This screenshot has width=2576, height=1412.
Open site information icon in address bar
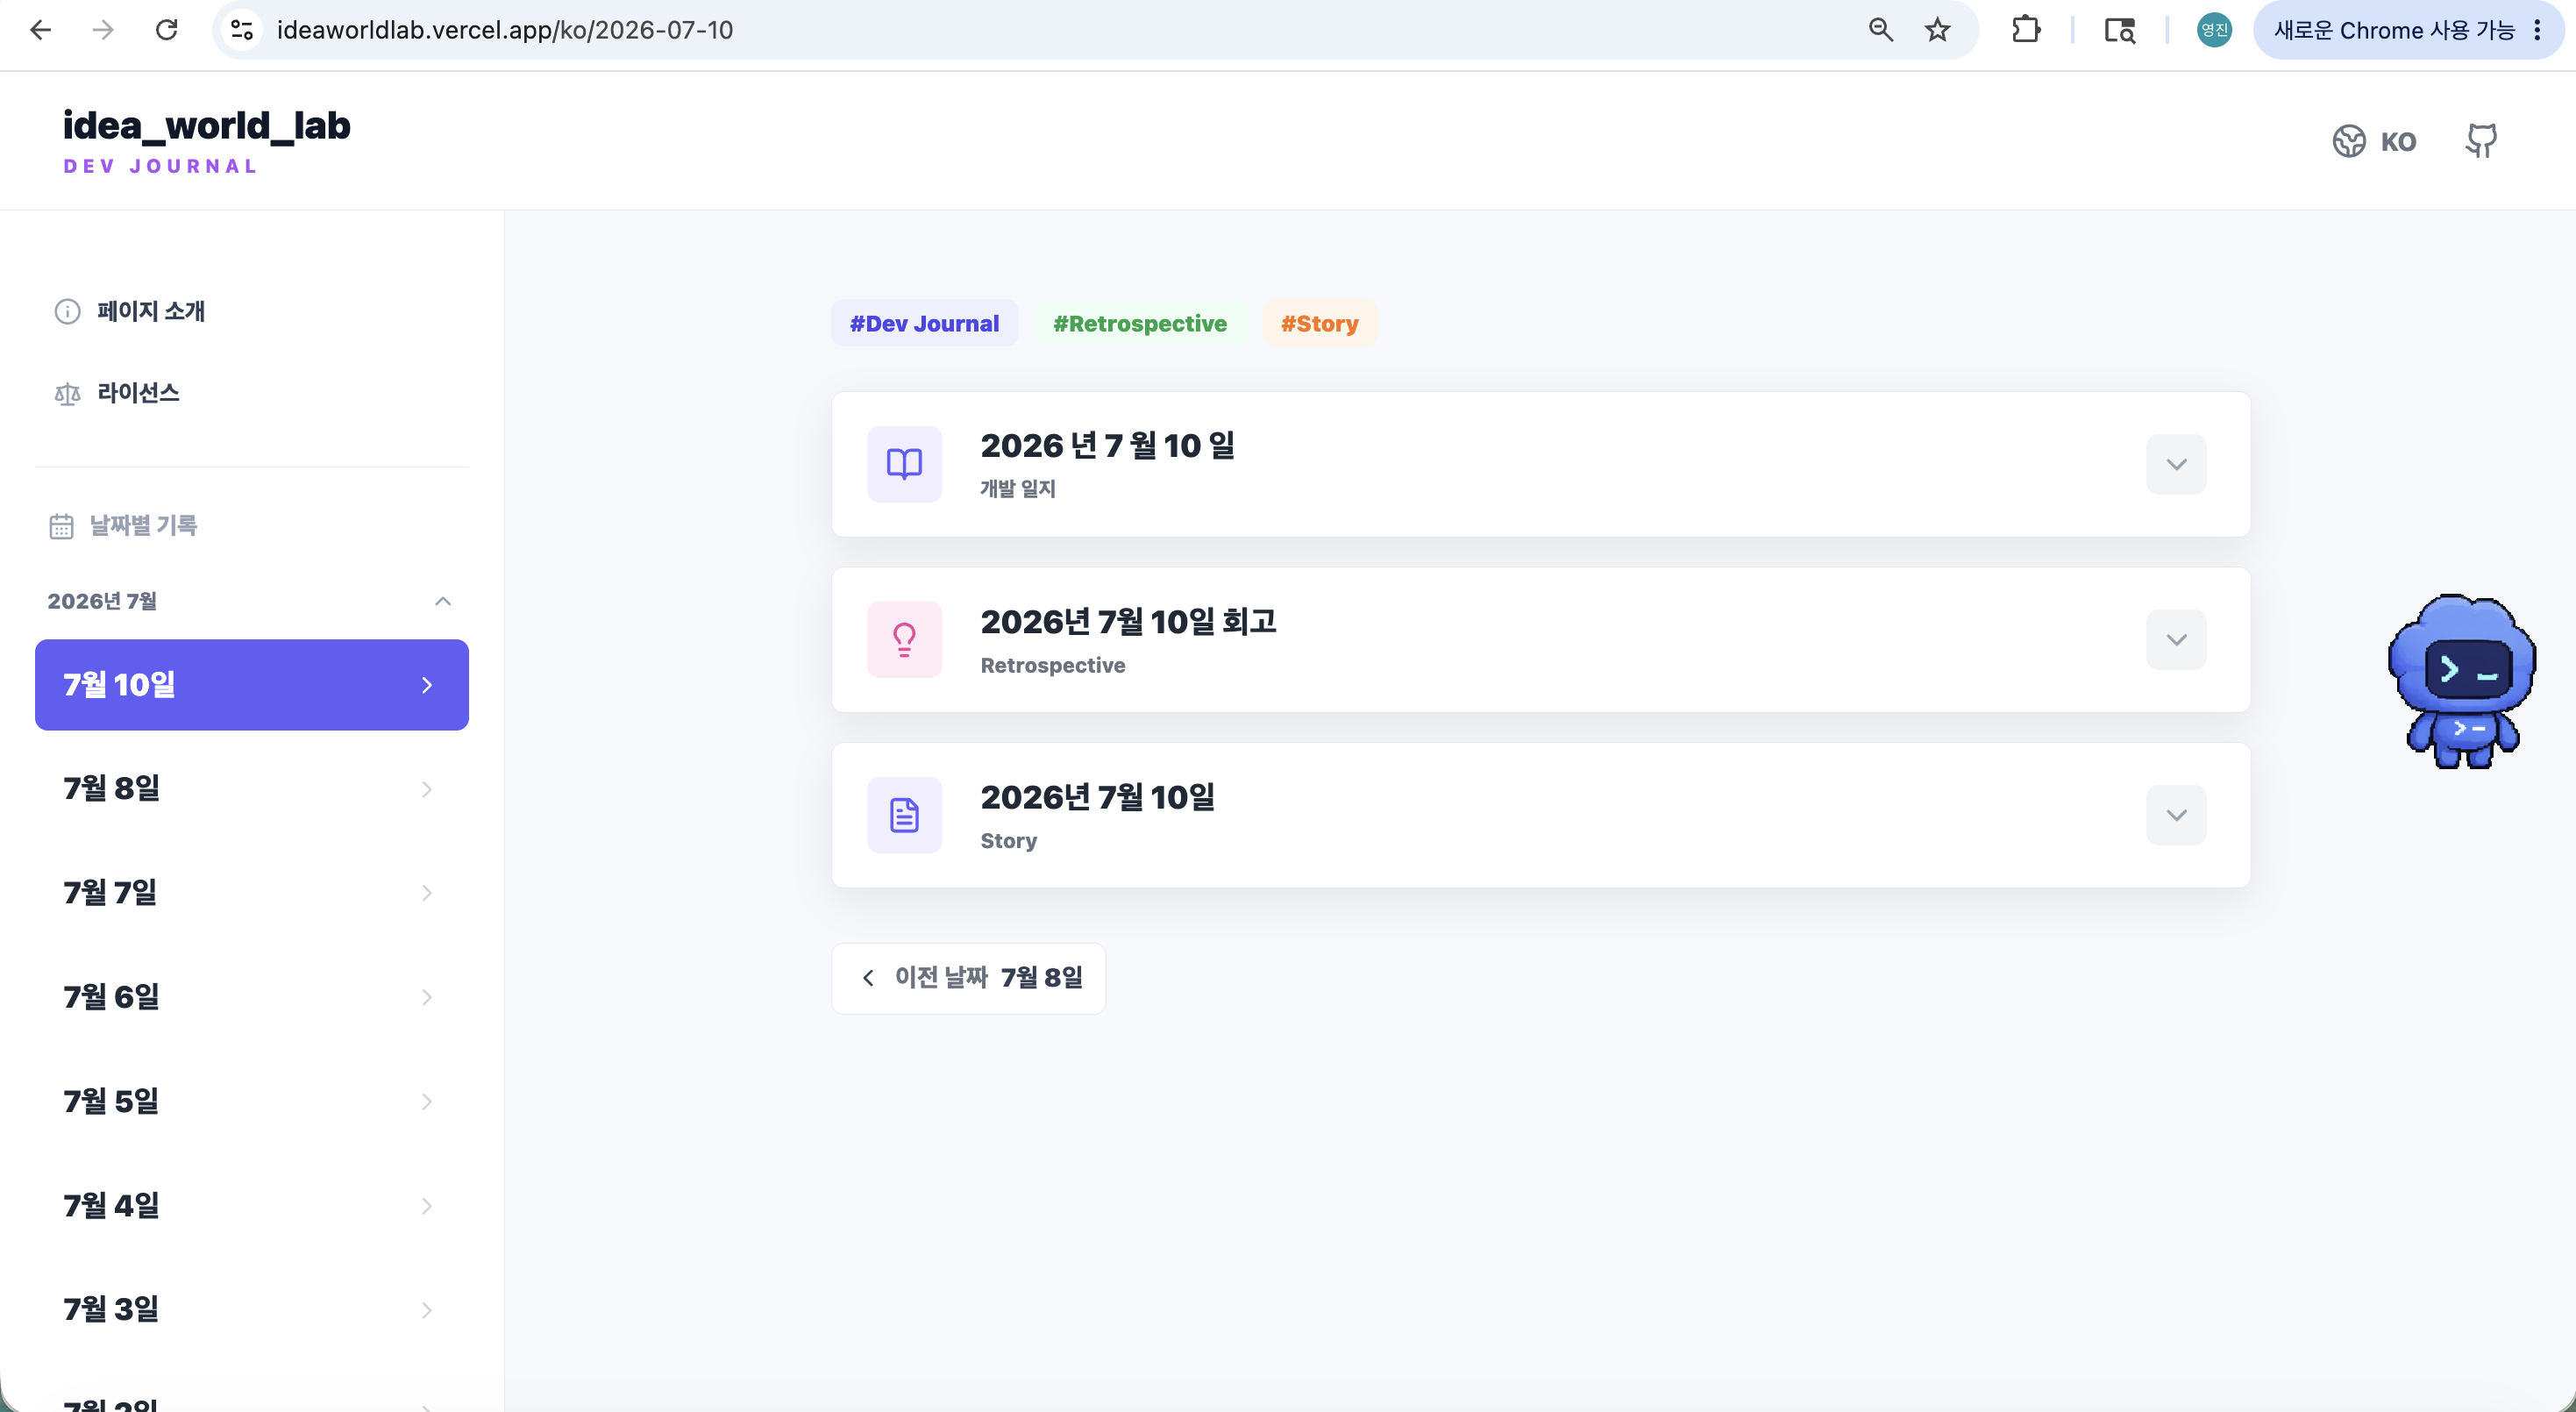tap(242, 30)
